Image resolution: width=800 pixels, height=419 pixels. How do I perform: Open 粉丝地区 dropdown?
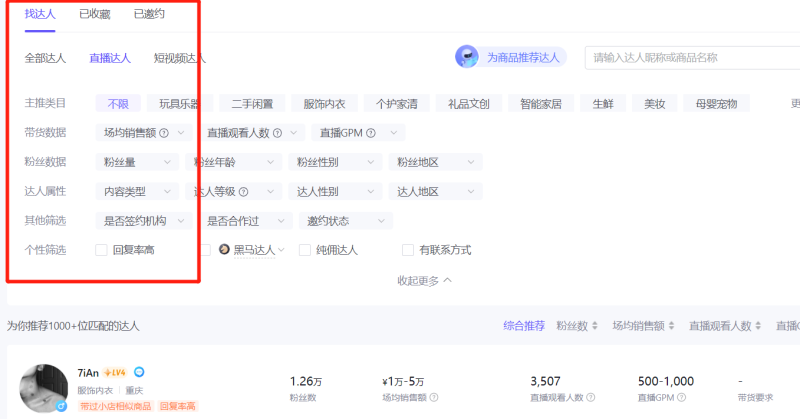tap(435, 162)
